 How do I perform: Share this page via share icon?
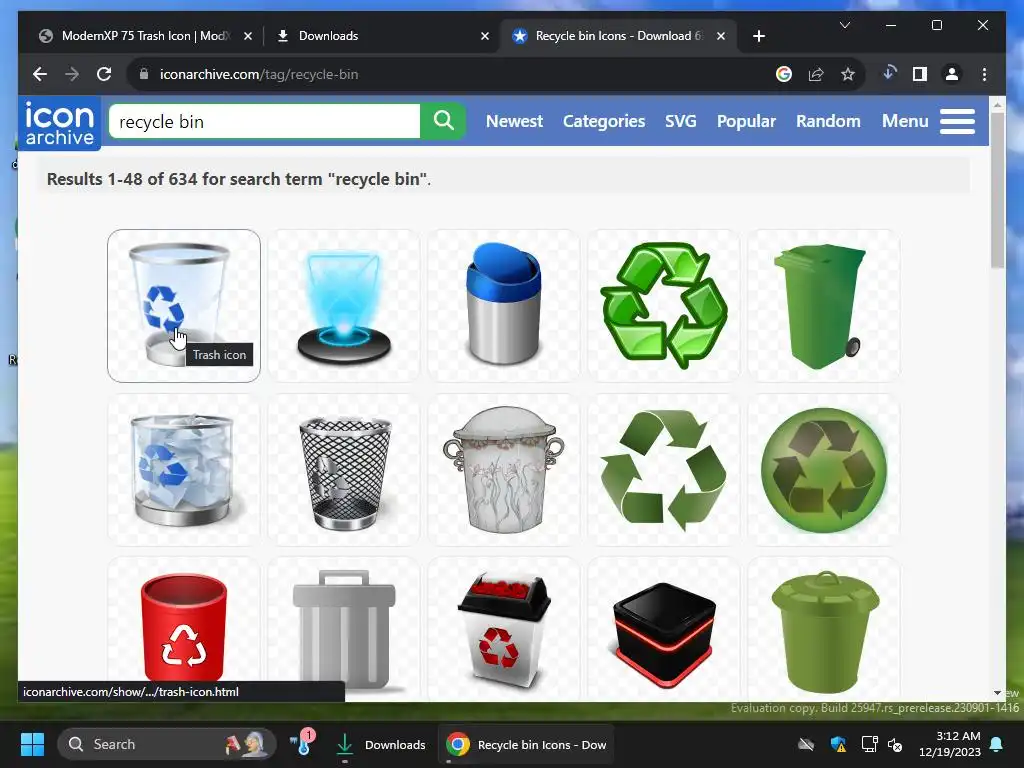tap(816, 74)
